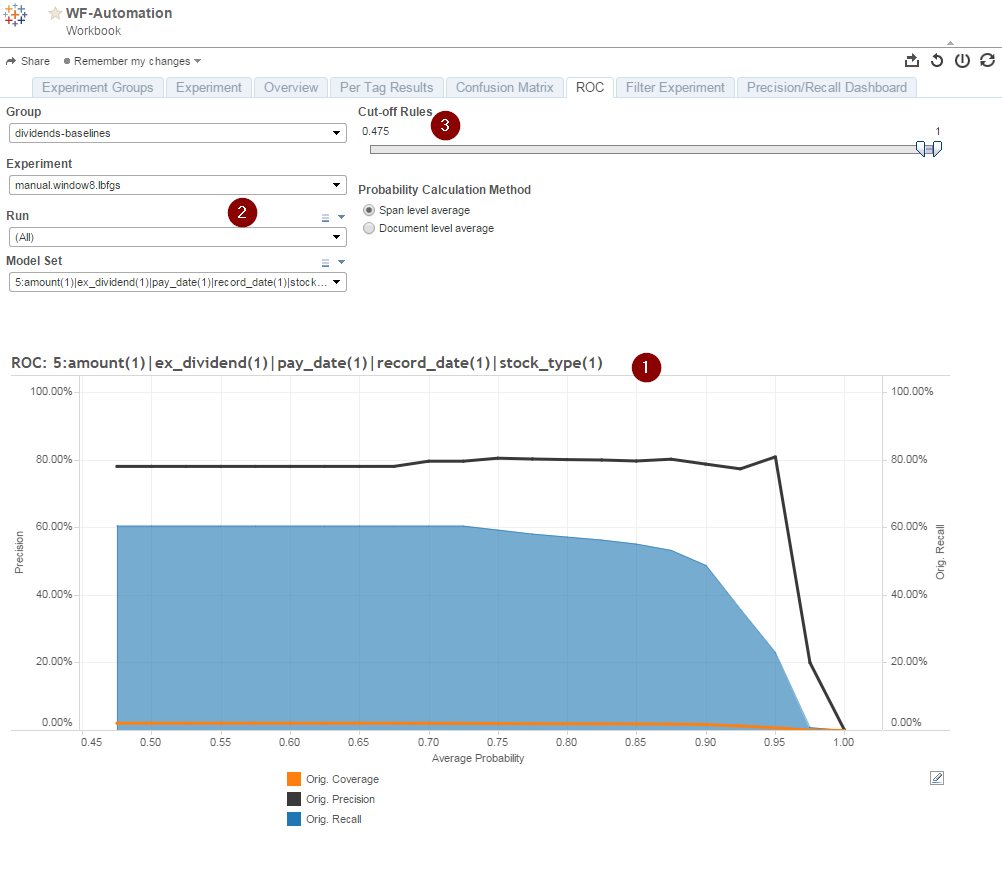Click the blue Orig. Recall legend swatch
The width and height of the screenshot is (1002, 872).
(294, 819)
